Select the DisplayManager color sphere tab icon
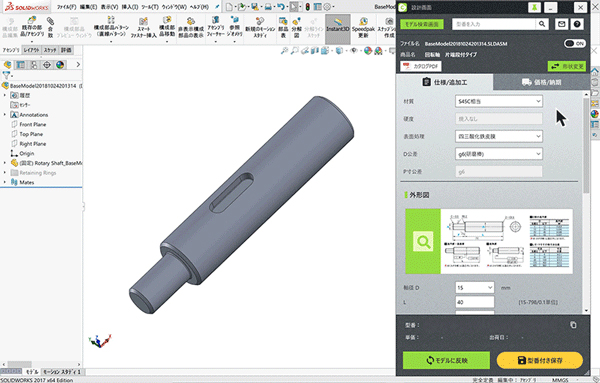The width and height of the screenshot is (600, 383). (x=60, y=65)
